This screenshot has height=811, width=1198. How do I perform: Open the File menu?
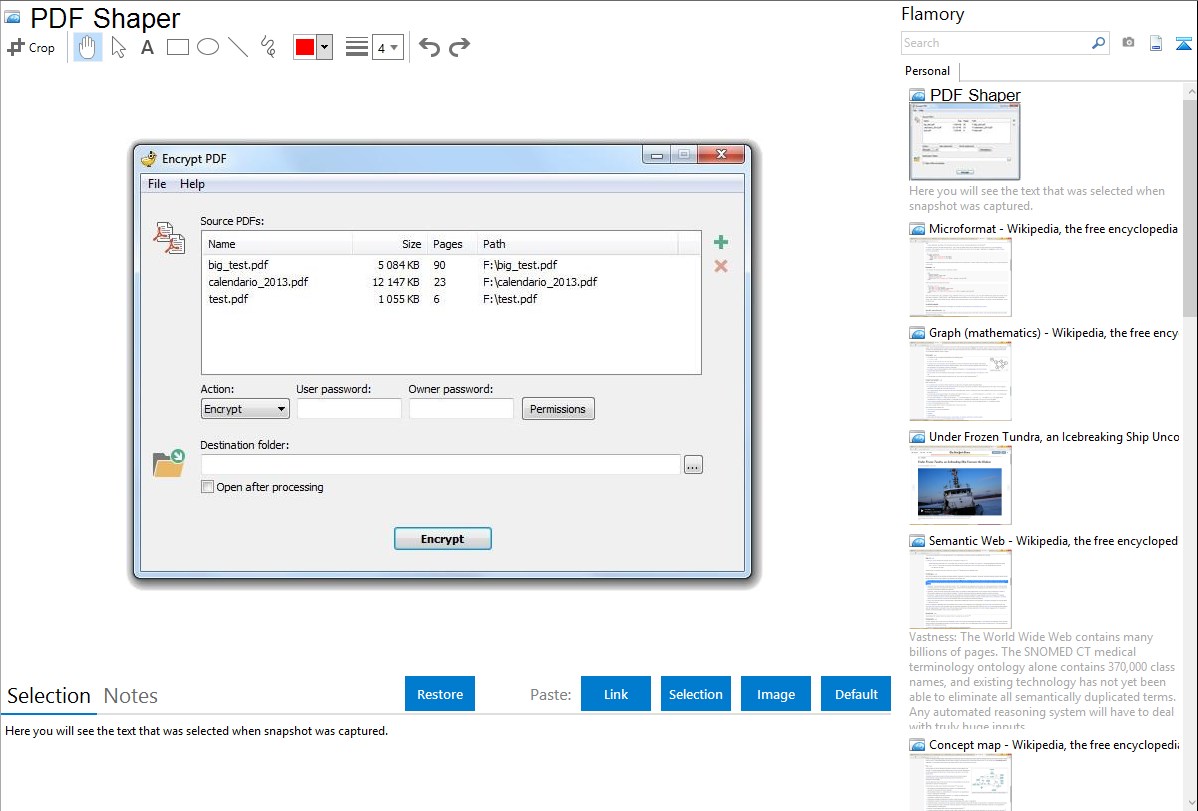pos(157,183)
